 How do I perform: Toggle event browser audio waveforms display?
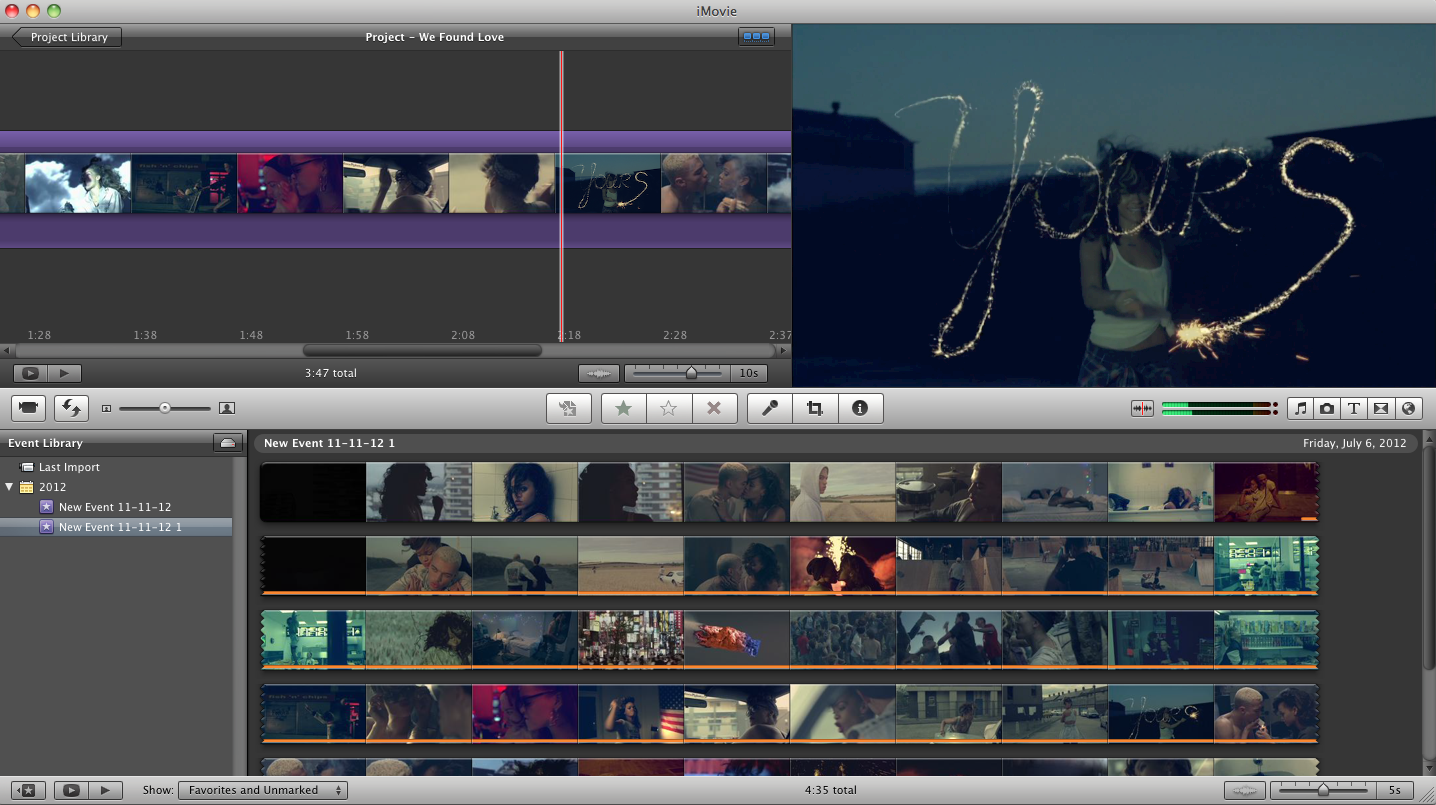point(1245,790)
